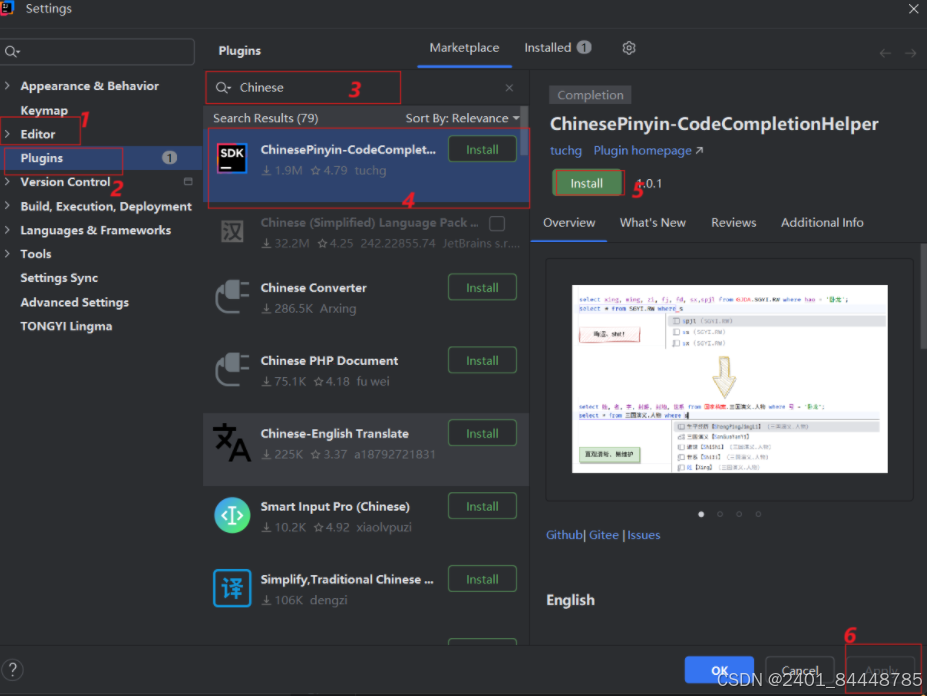
Task: Open the Overview tab
Action: (x=569, y=223)
